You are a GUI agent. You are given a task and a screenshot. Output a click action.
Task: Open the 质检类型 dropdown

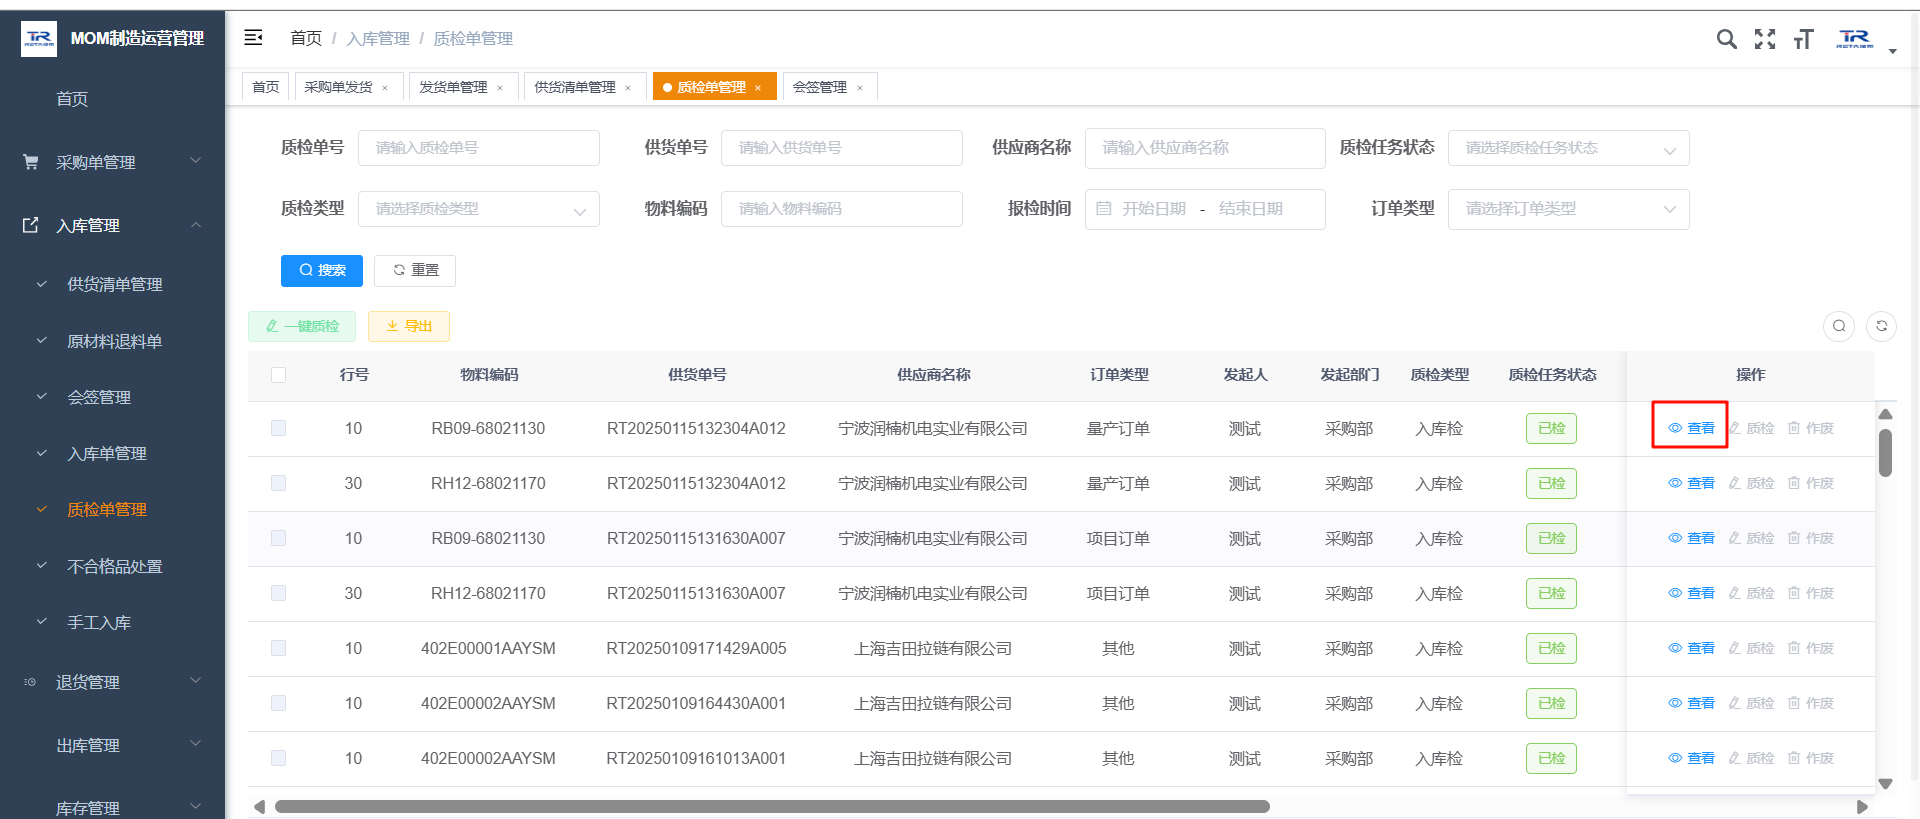tap(479, 209)
